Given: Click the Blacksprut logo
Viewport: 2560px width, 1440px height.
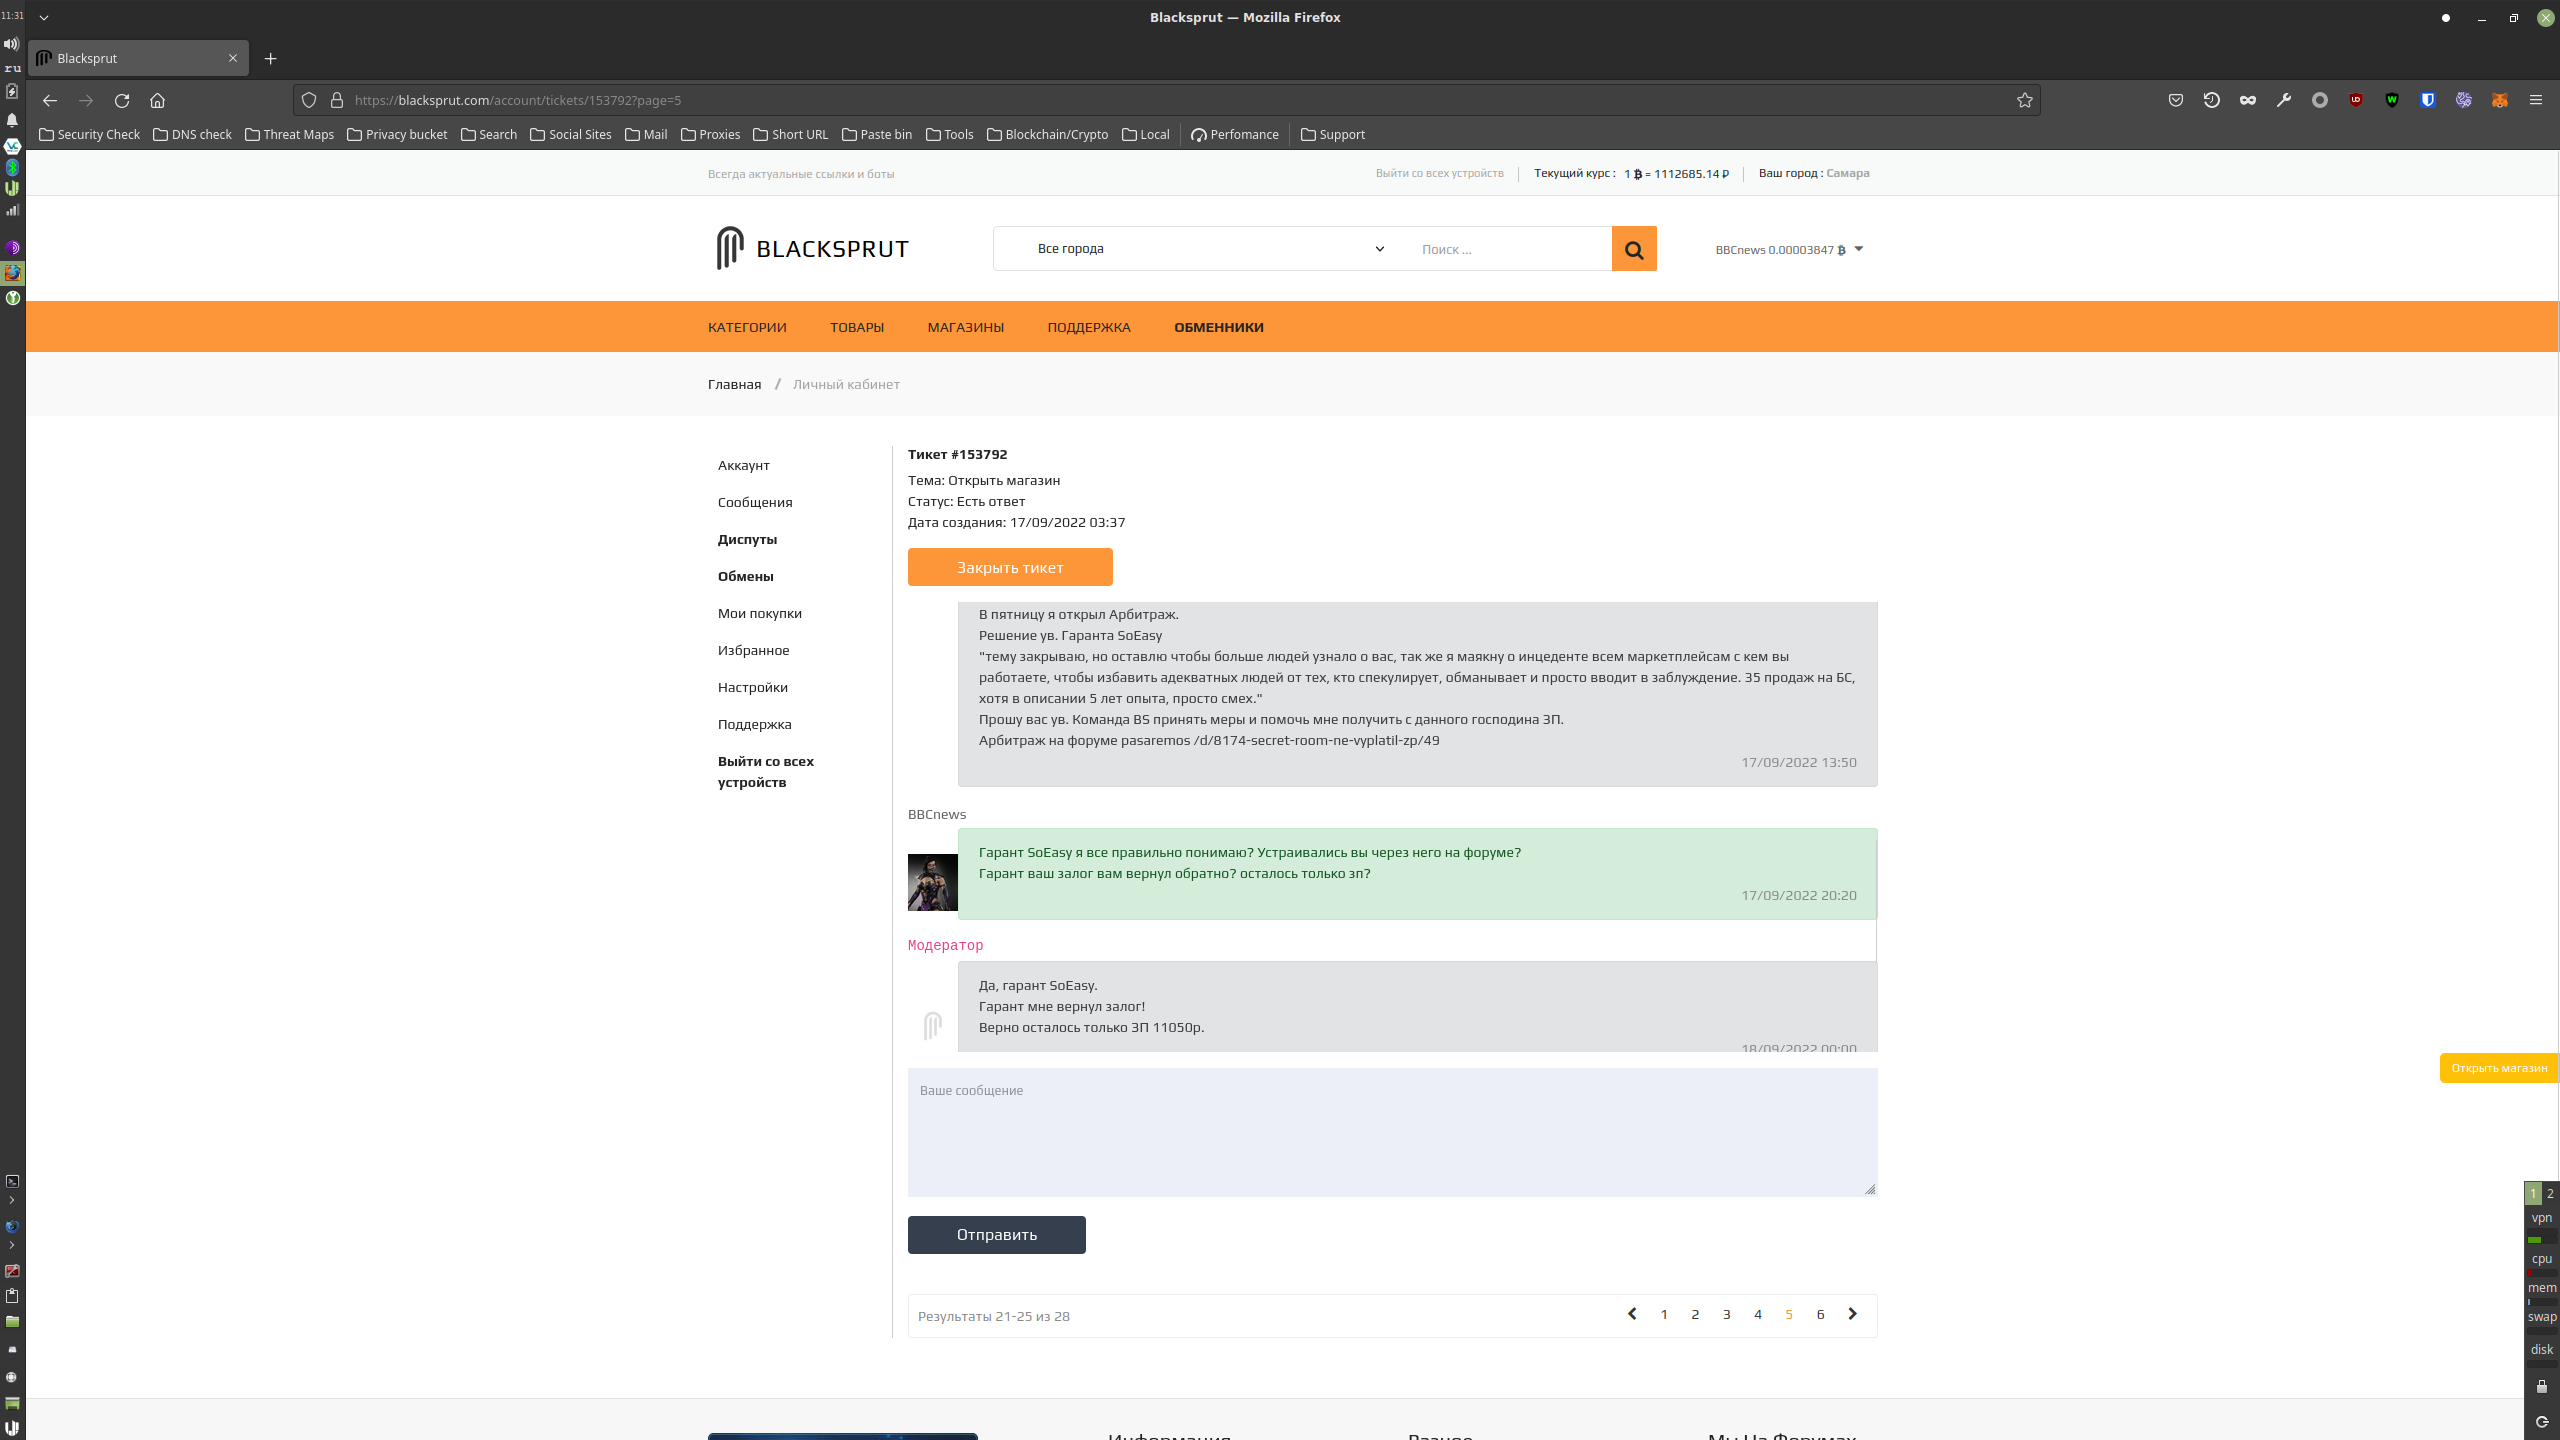Looking at the screenshot, I should point(812,248).
